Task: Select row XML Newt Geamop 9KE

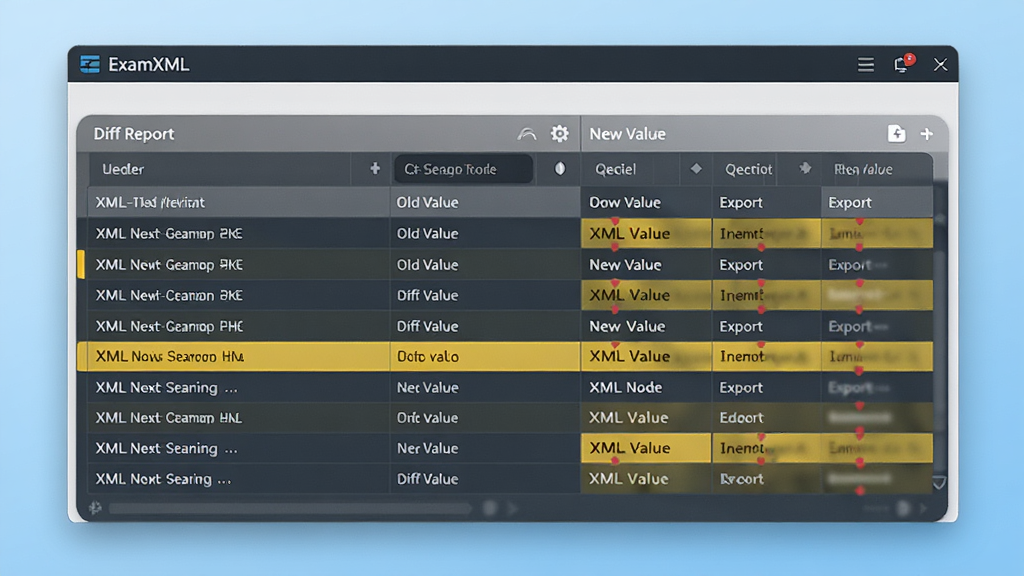Action: tap(511, 264)
